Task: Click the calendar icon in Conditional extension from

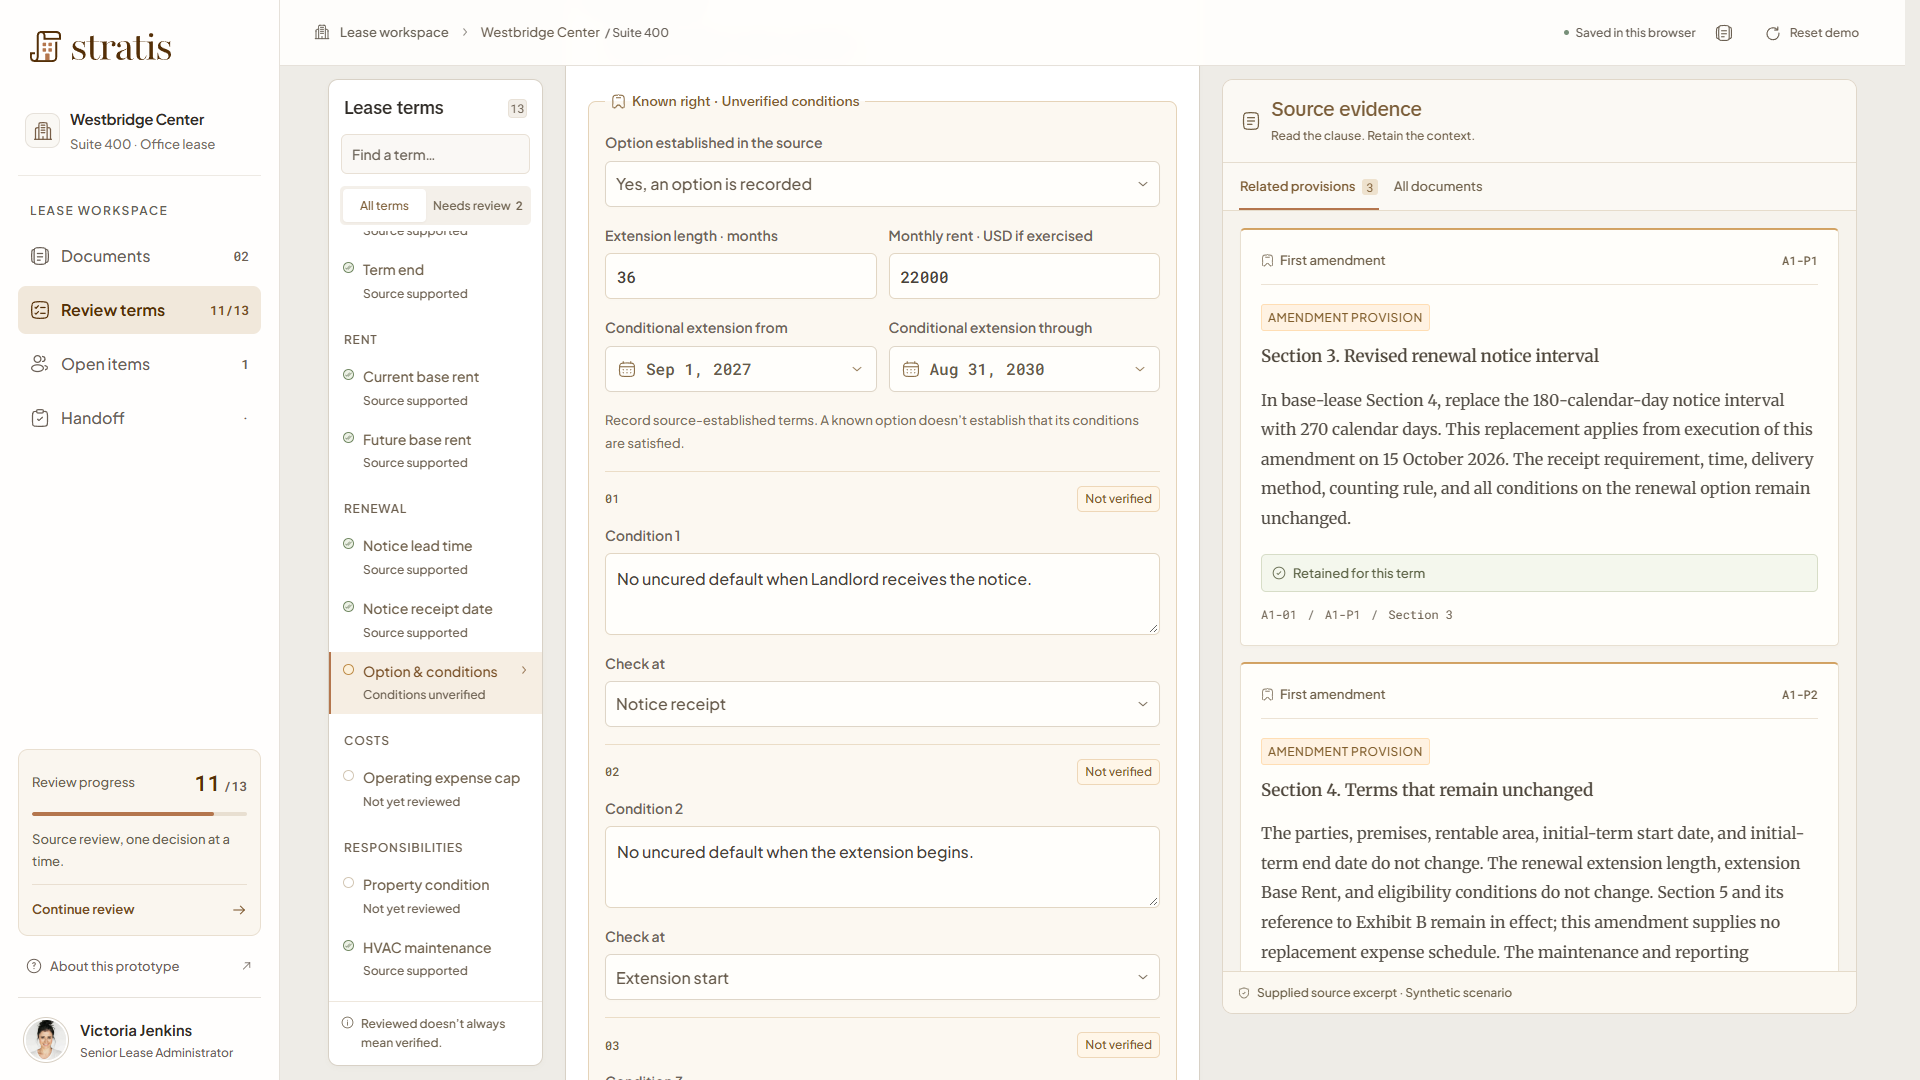Action: (627, 370)
